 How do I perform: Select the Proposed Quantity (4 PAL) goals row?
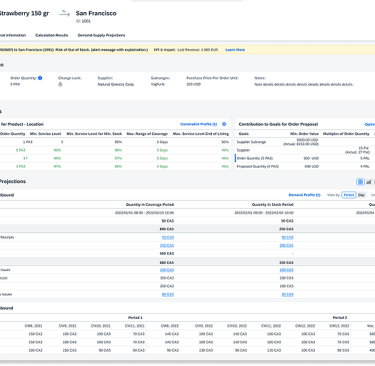pyautogui.click(x=305, y=166)
